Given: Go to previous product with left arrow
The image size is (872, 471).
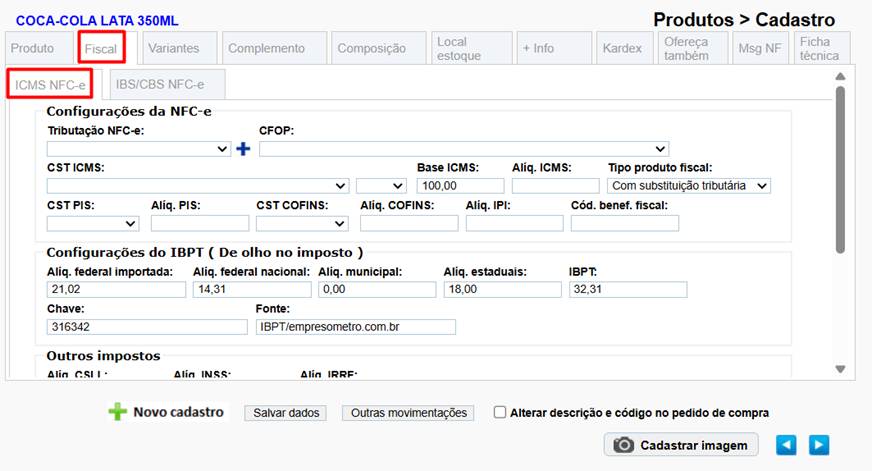Looking at the screenshot, I should coord(786,445).
